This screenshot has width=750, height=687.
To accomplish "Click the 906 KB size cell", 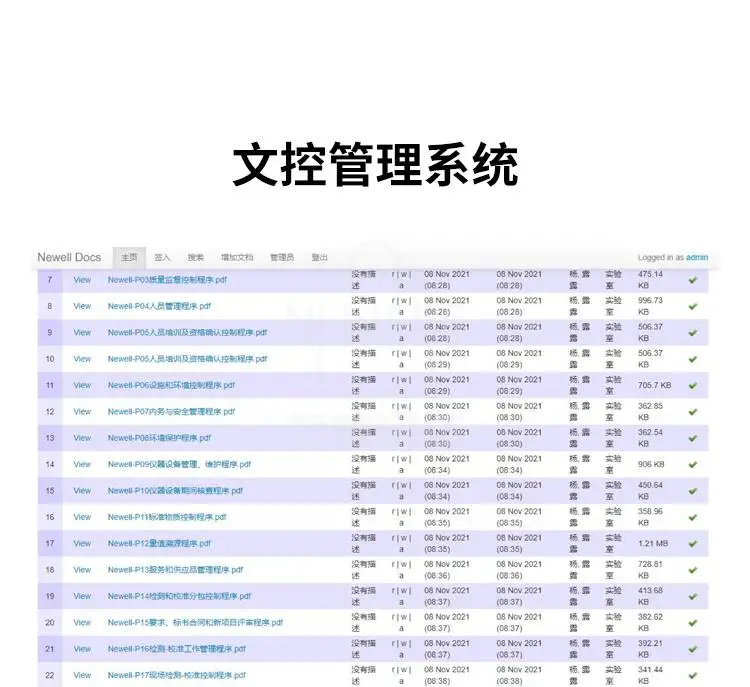I will [x=651, y=465].
